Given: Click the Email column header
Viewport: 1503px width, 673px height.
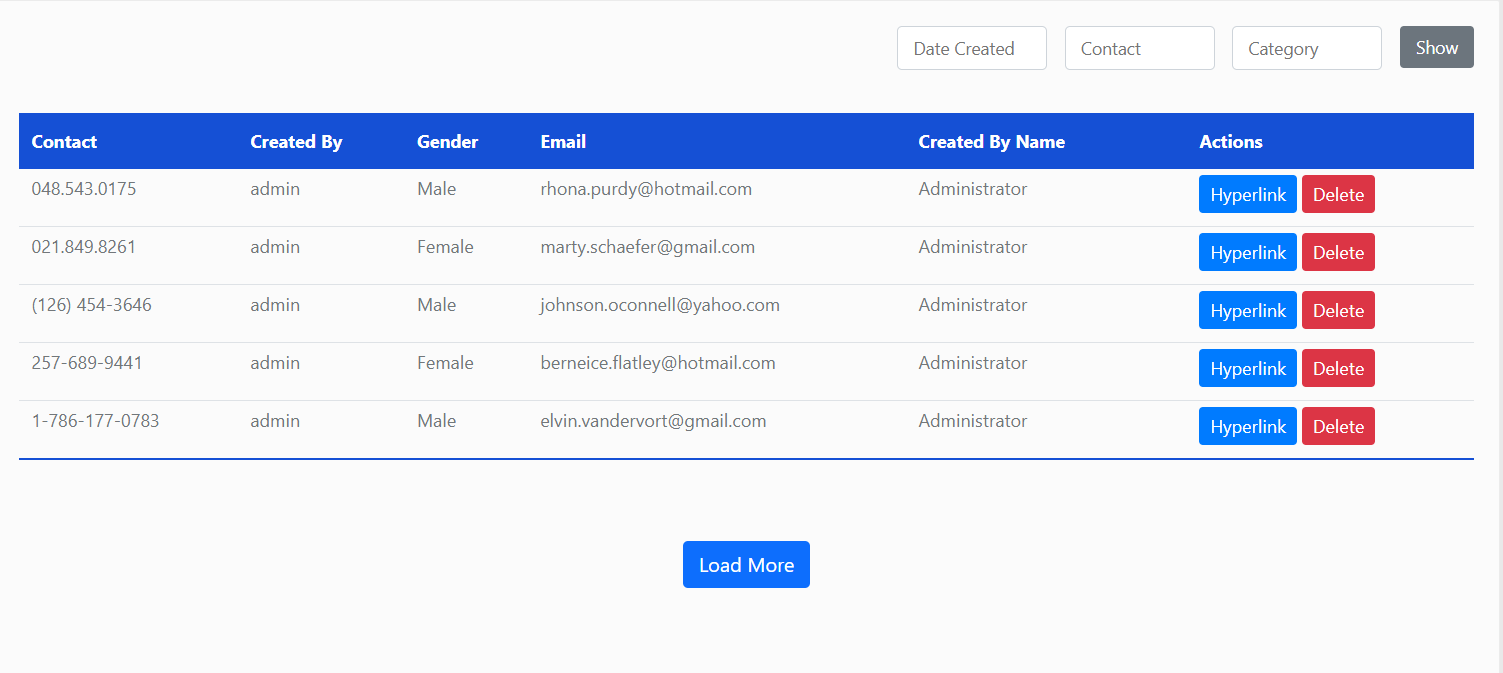Looking at the screenshot, I should 563,141.
